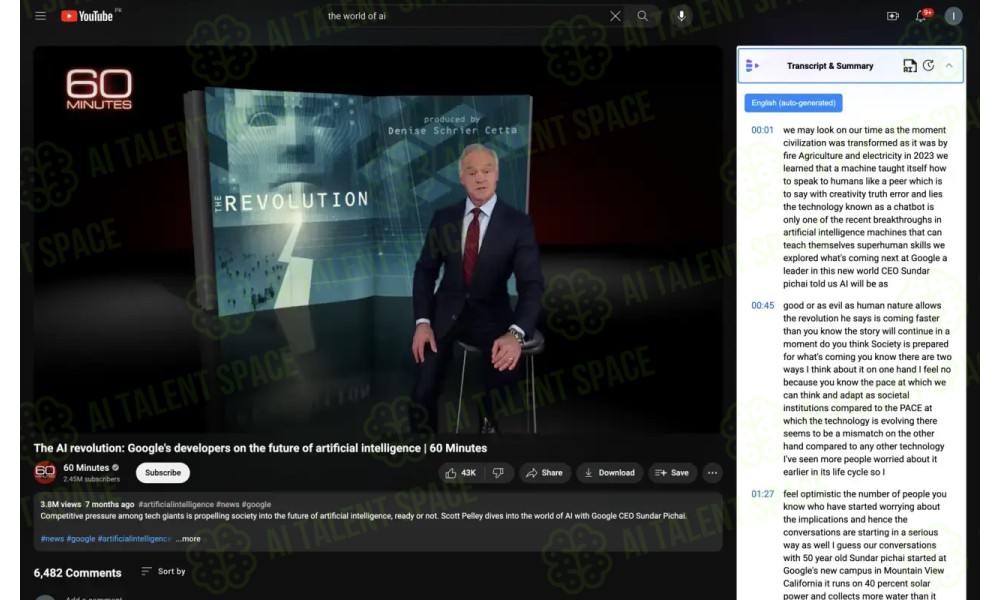Image resolution: width=1000 pixels, height=600 pixels.
Task: Open the YouTube hamburger guide menu
Action: [x=40, y=16]
